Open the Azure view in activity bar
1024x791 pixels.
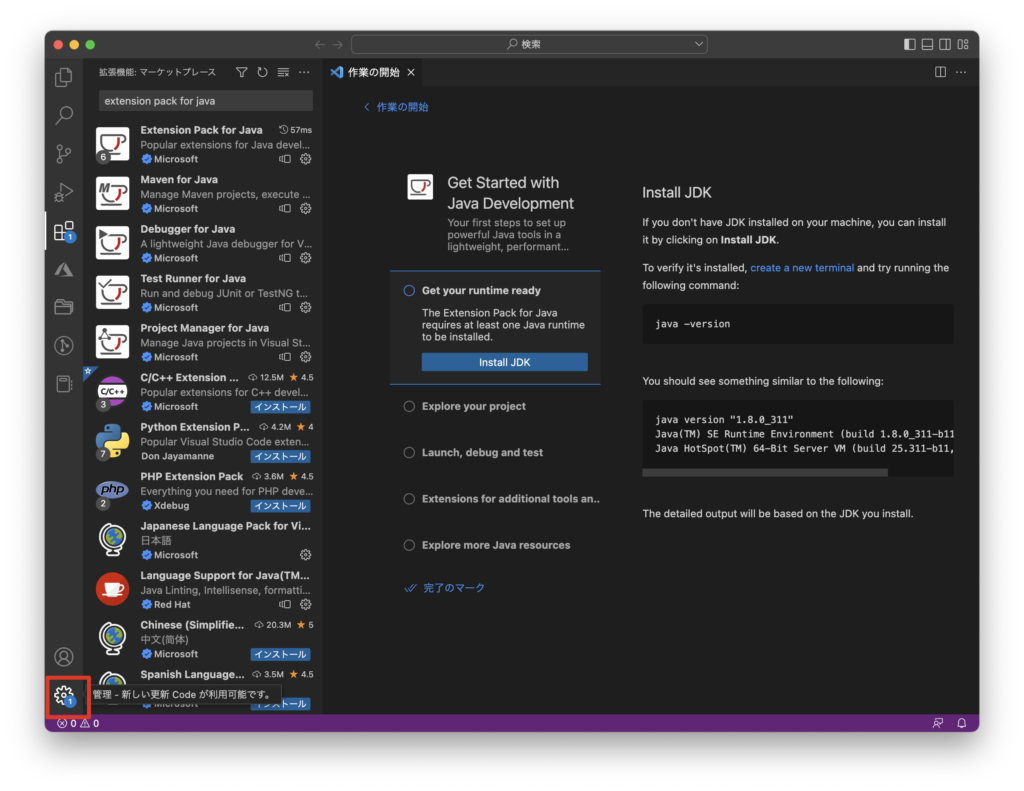(64, 269)
